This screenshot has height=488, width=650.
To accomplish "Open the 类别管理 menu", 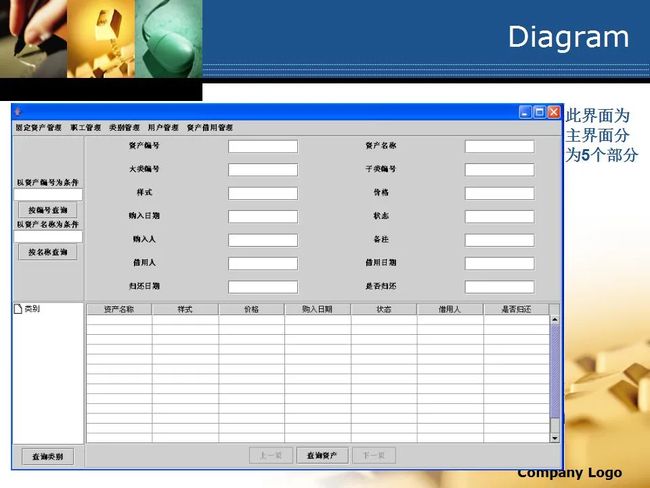I will point(124,128).
